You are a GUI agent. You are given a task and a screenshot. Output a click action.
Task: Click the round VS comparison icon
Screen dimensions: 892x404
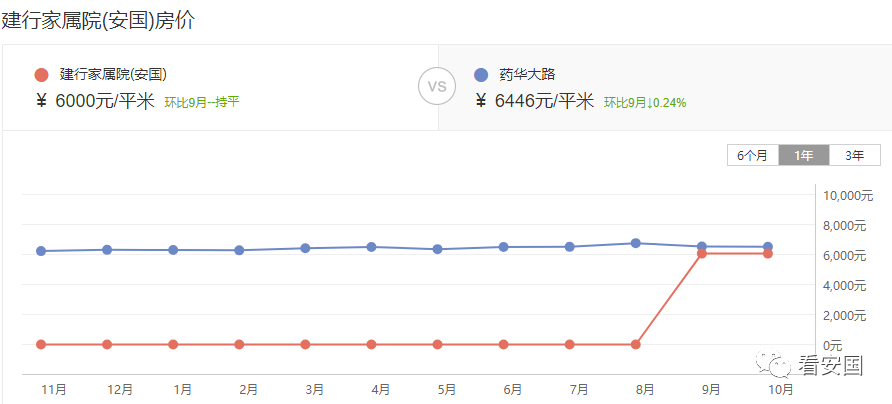point(437,86)
